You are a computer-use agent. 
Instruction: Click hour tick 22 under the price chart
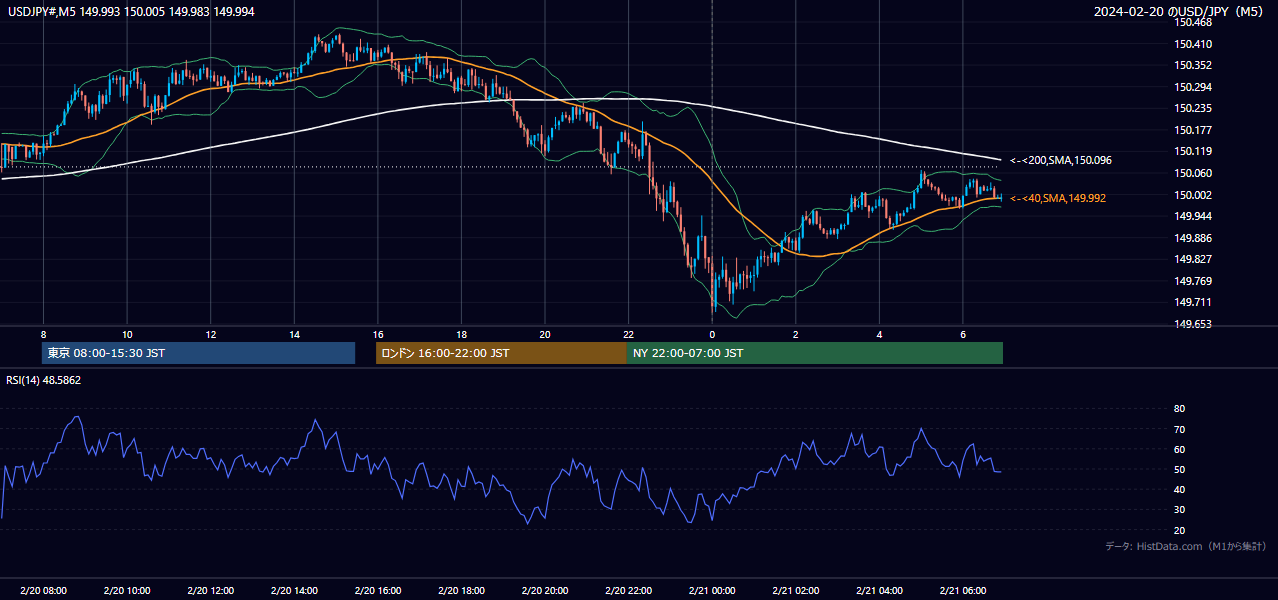629,334
